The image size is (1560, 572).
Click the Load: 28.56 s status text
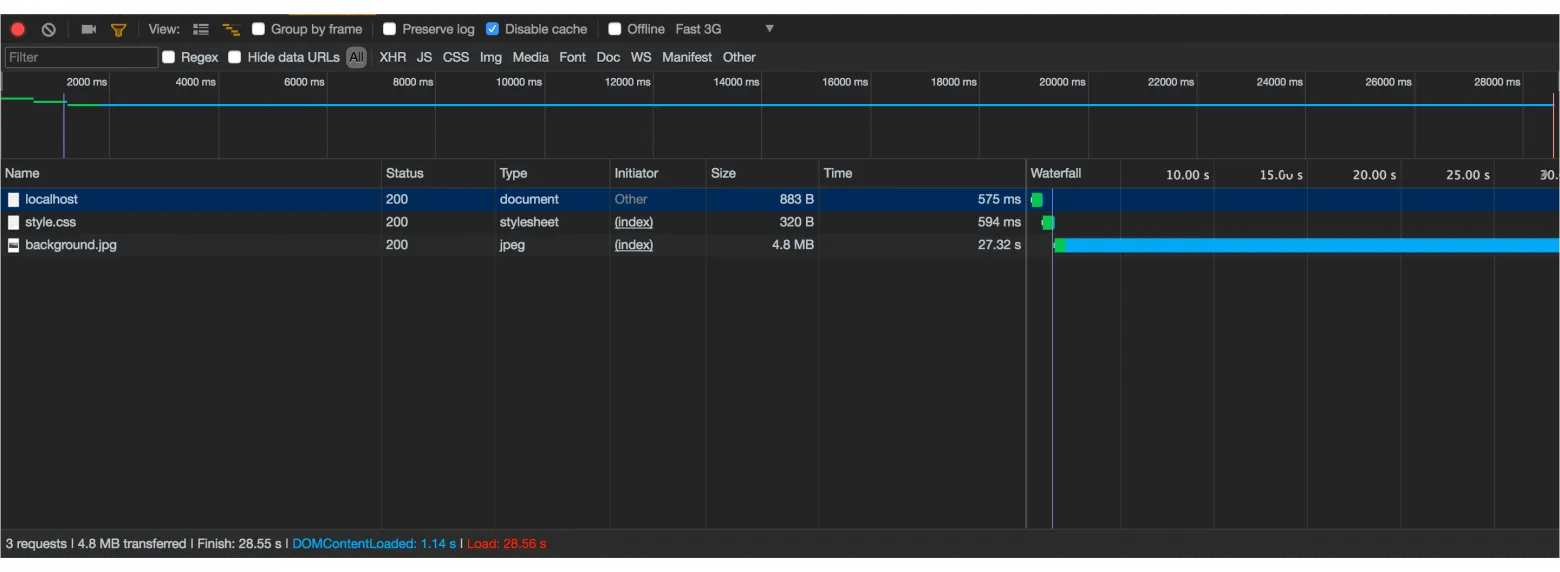(506, 543)
